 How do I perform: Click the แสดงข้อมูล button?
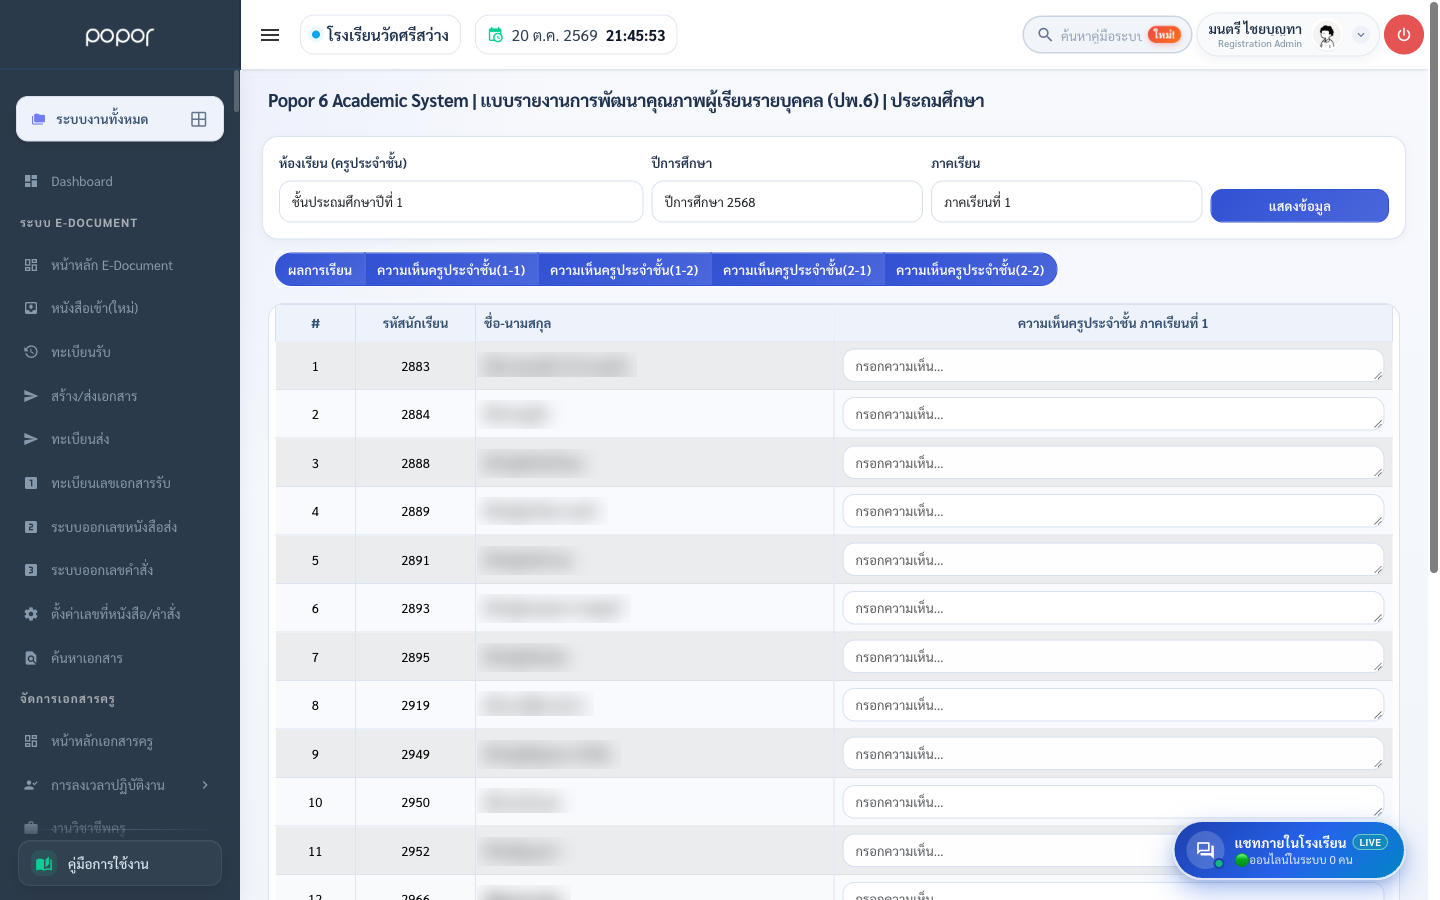(1299, 206)
